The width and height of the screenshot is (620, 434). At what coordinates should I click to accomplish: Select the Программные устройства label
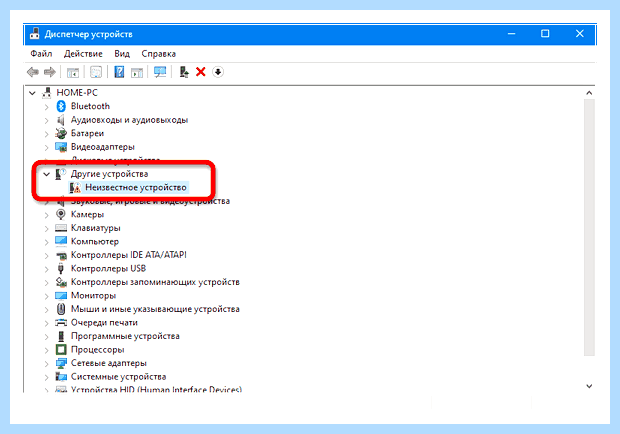tap(125, 336)
